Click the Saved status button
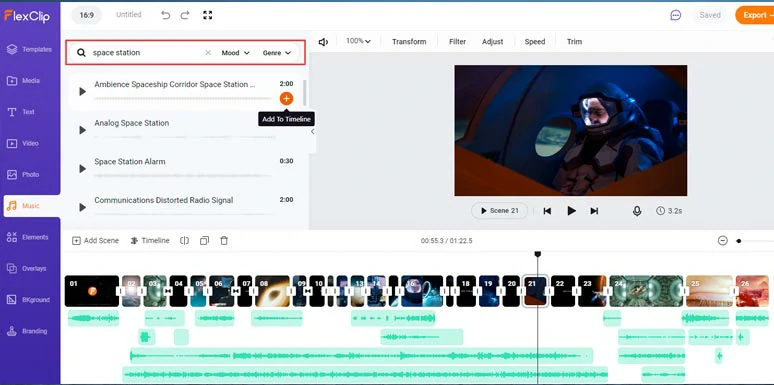774x385 pixels. point(710,15)
